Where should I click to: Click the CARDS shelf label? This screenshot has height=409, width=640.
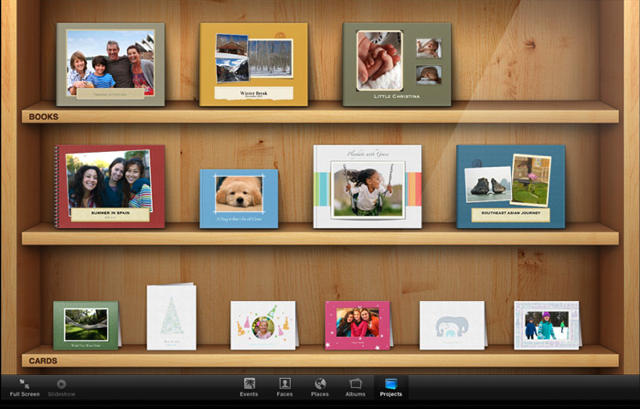(x=43, y=361)
